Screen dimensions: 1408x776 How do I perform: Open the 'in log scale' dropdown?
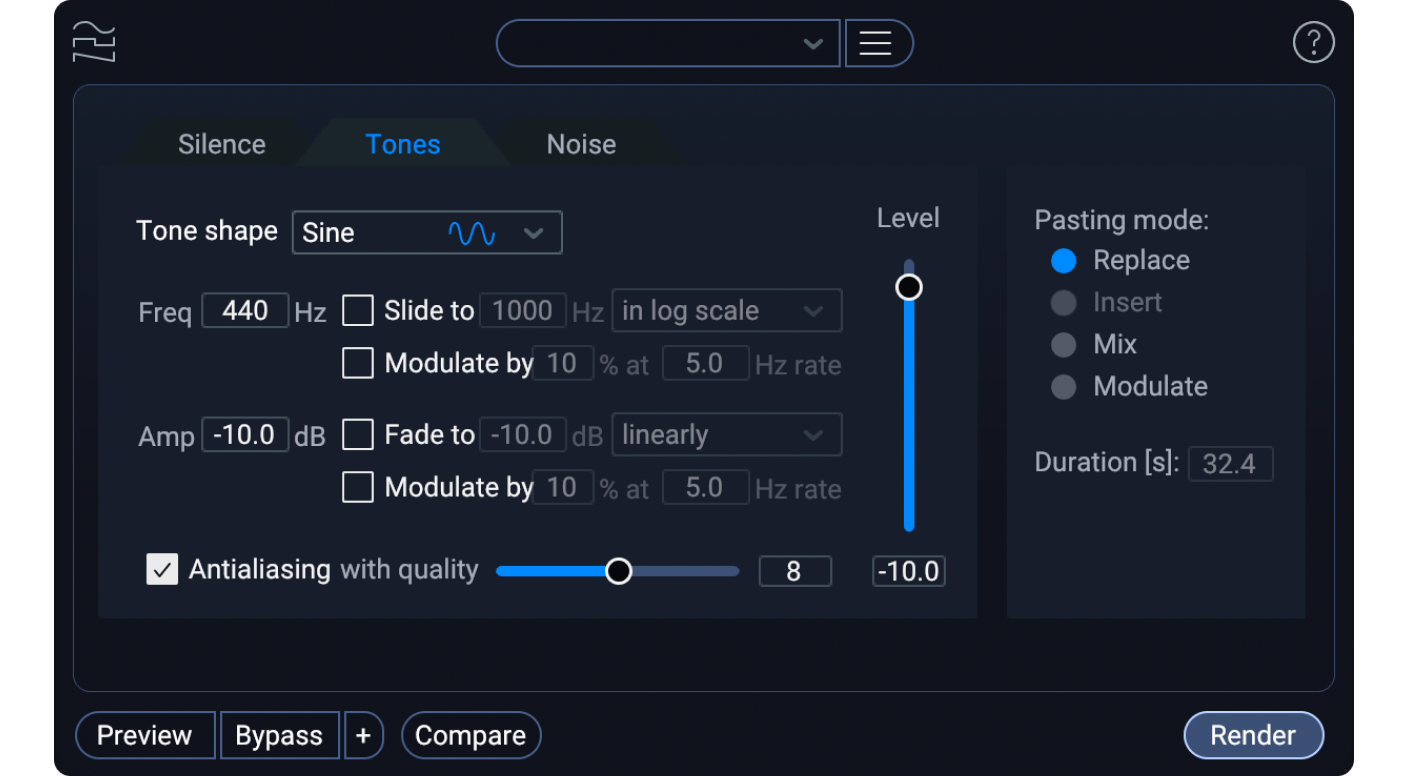[726, 311]
